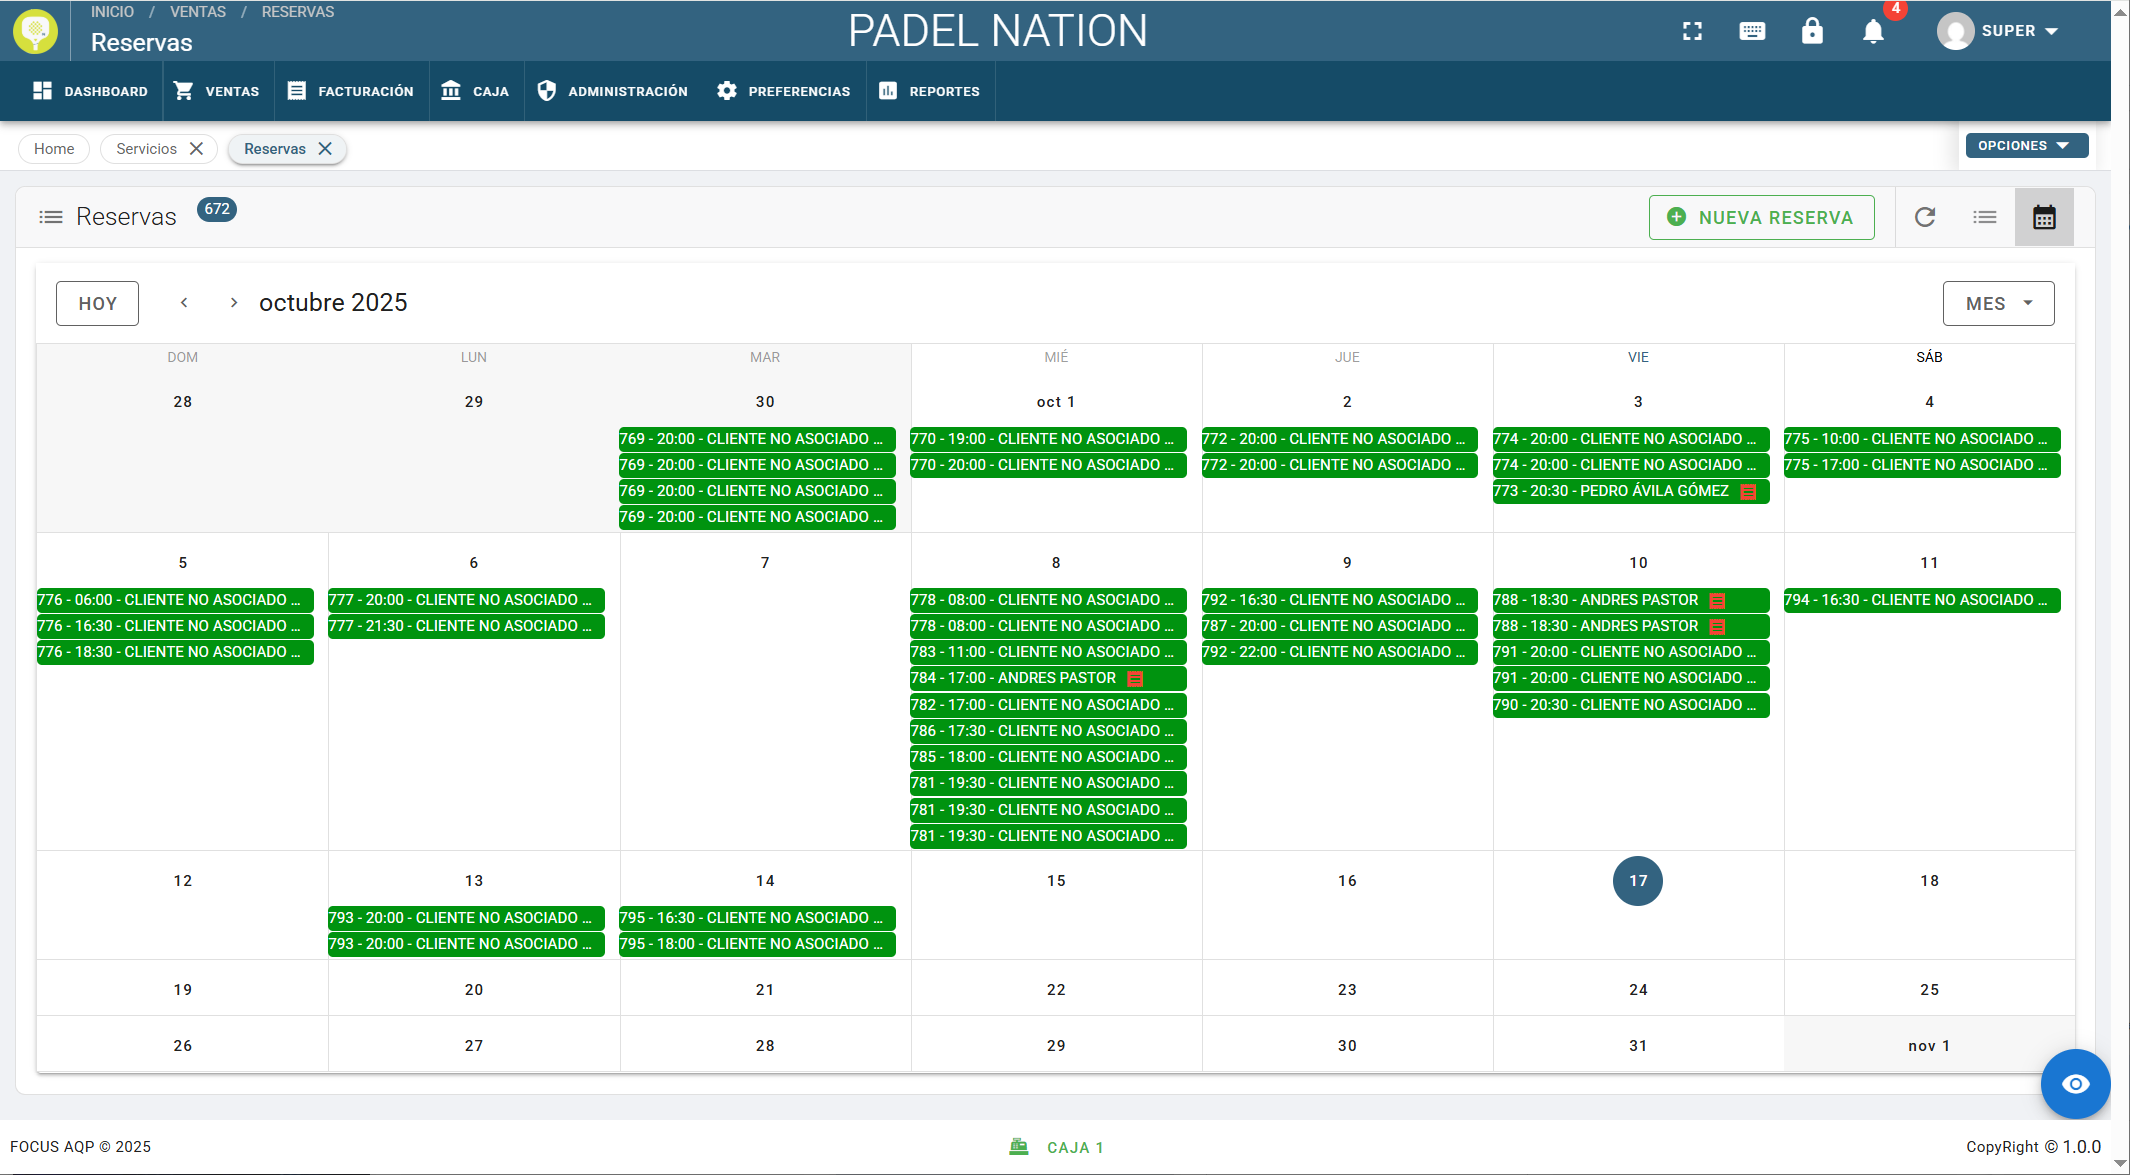Click the Padel Nation logo icon

(x=36, y=31)
